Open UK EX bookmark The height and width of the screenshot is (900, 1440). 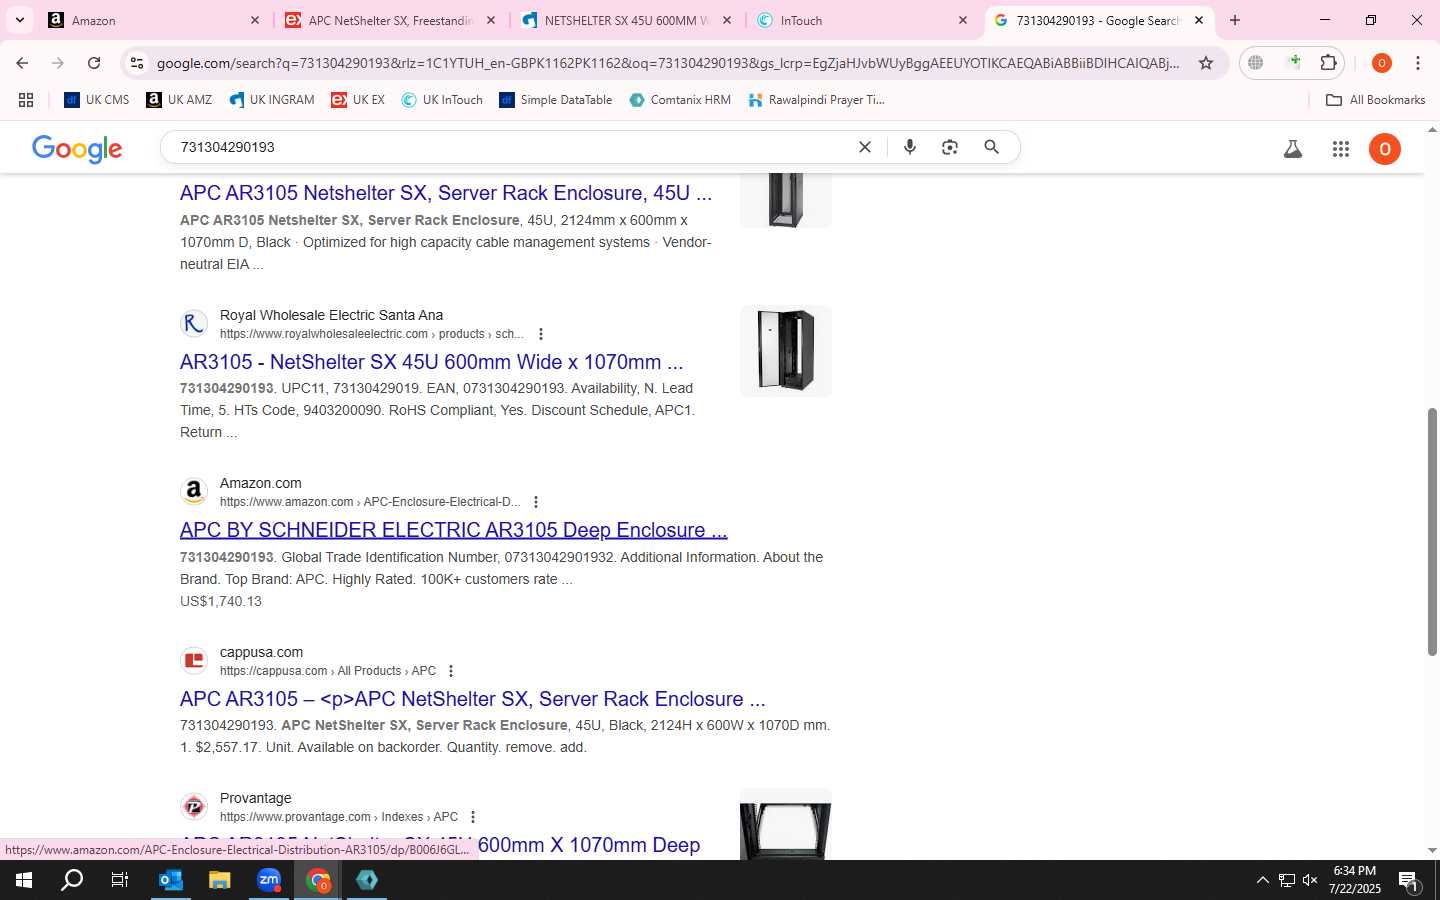point(358,100)
